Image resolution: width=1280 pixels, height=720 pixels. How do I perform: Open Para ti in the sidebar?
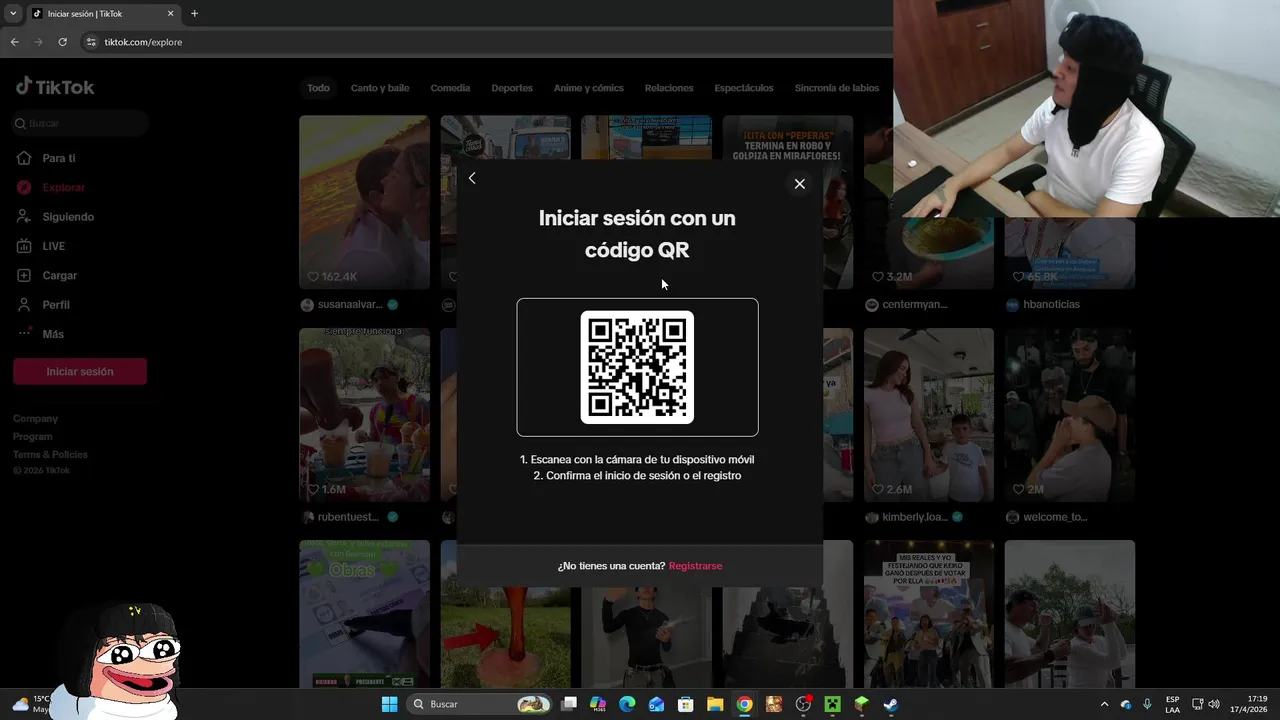click(x=58, y=158)
